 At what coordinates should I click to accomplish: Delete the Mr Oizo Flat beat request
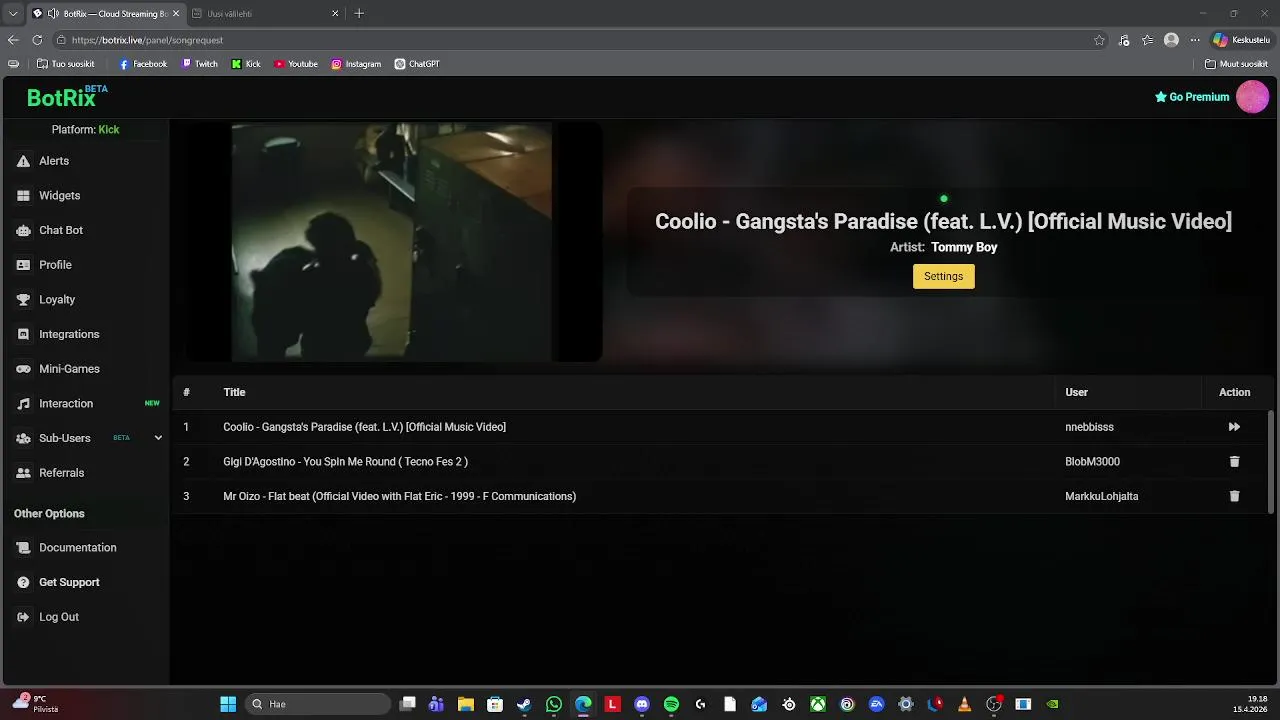1234,496
